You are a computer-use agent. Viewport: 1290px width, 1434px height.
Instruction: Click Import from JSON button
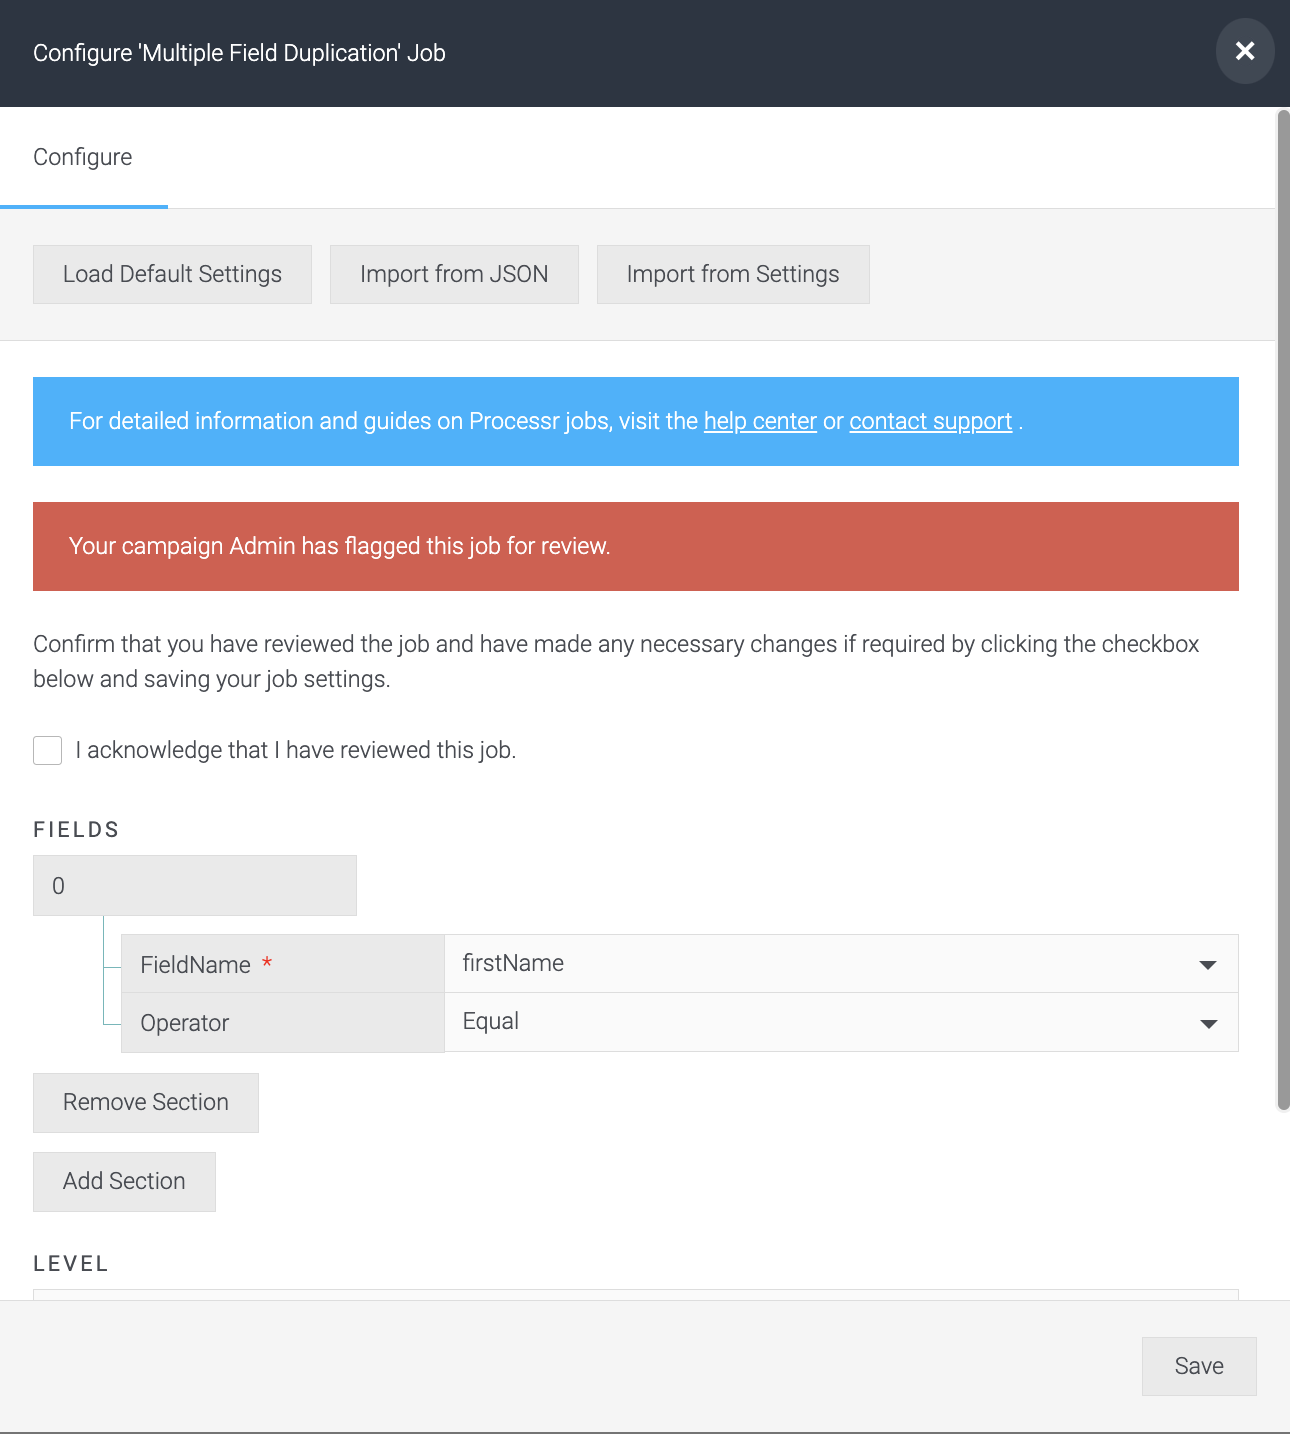[x=454, y=274]
